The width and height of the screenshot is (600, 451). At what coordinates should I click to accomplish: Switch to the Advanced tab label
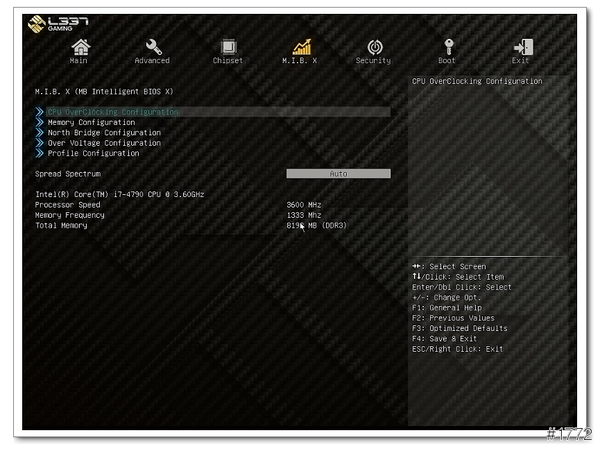click(x=152, y=60)
